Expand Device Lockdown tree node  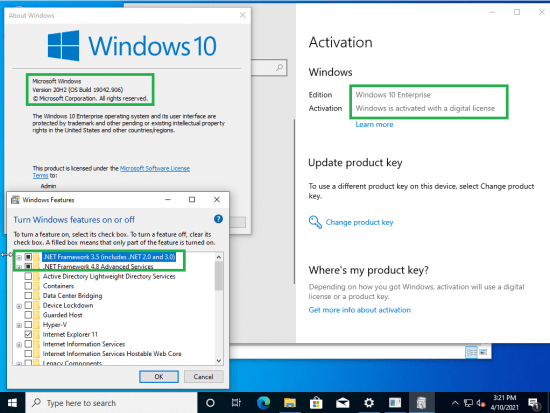coord(19,306)
